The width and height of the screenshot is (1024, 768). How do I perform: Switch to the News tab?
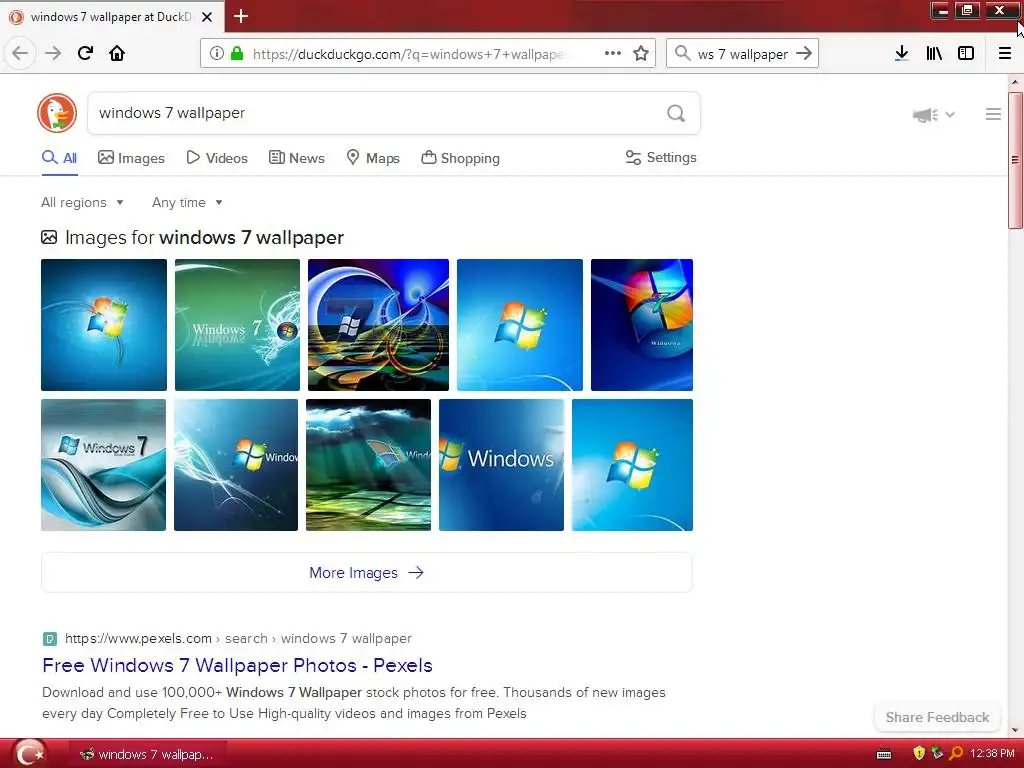(x=296, y=158)
